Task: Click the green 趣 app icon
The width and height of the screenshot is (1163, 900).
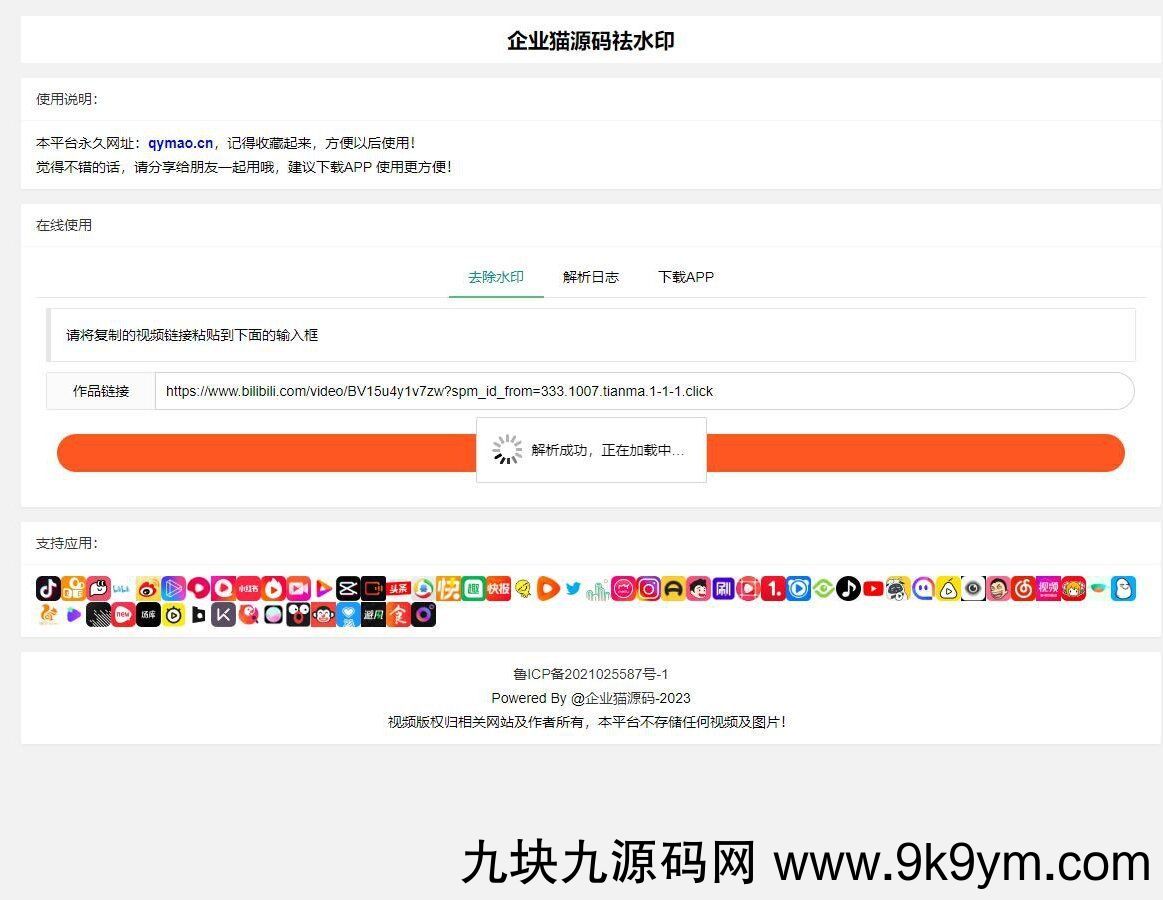Action: (473, 589)
